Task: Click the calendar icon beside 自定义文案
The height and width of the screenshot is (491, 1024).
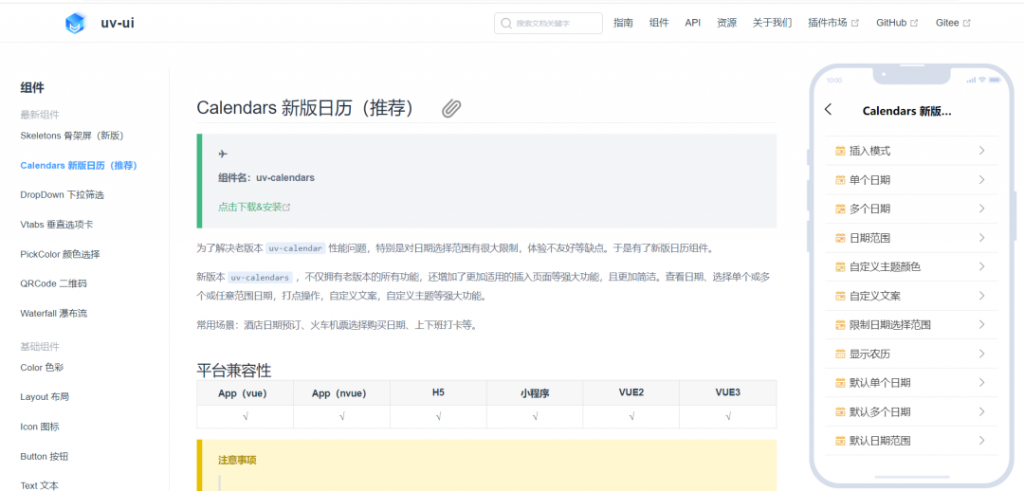Action: click(x=840, y=296)
